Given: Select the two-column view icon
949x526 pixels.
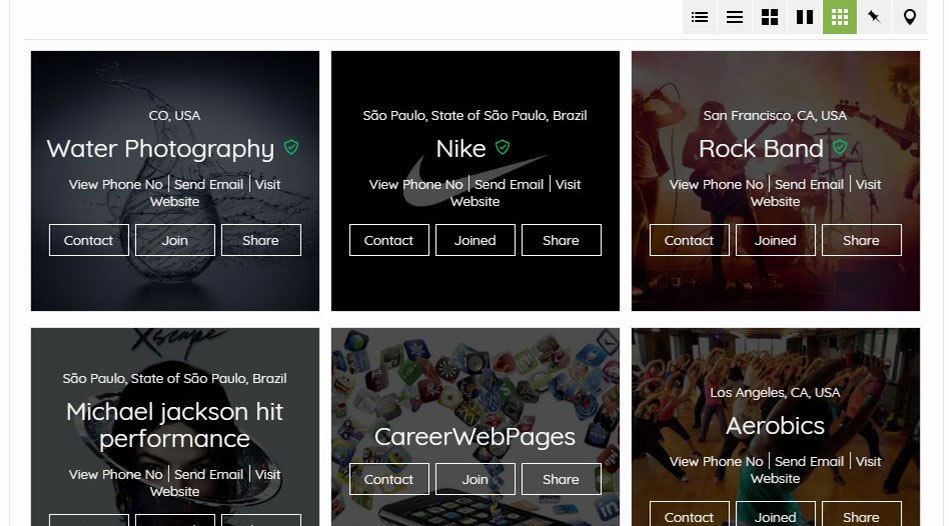Looking at the screenshot, I should (805, 17).
